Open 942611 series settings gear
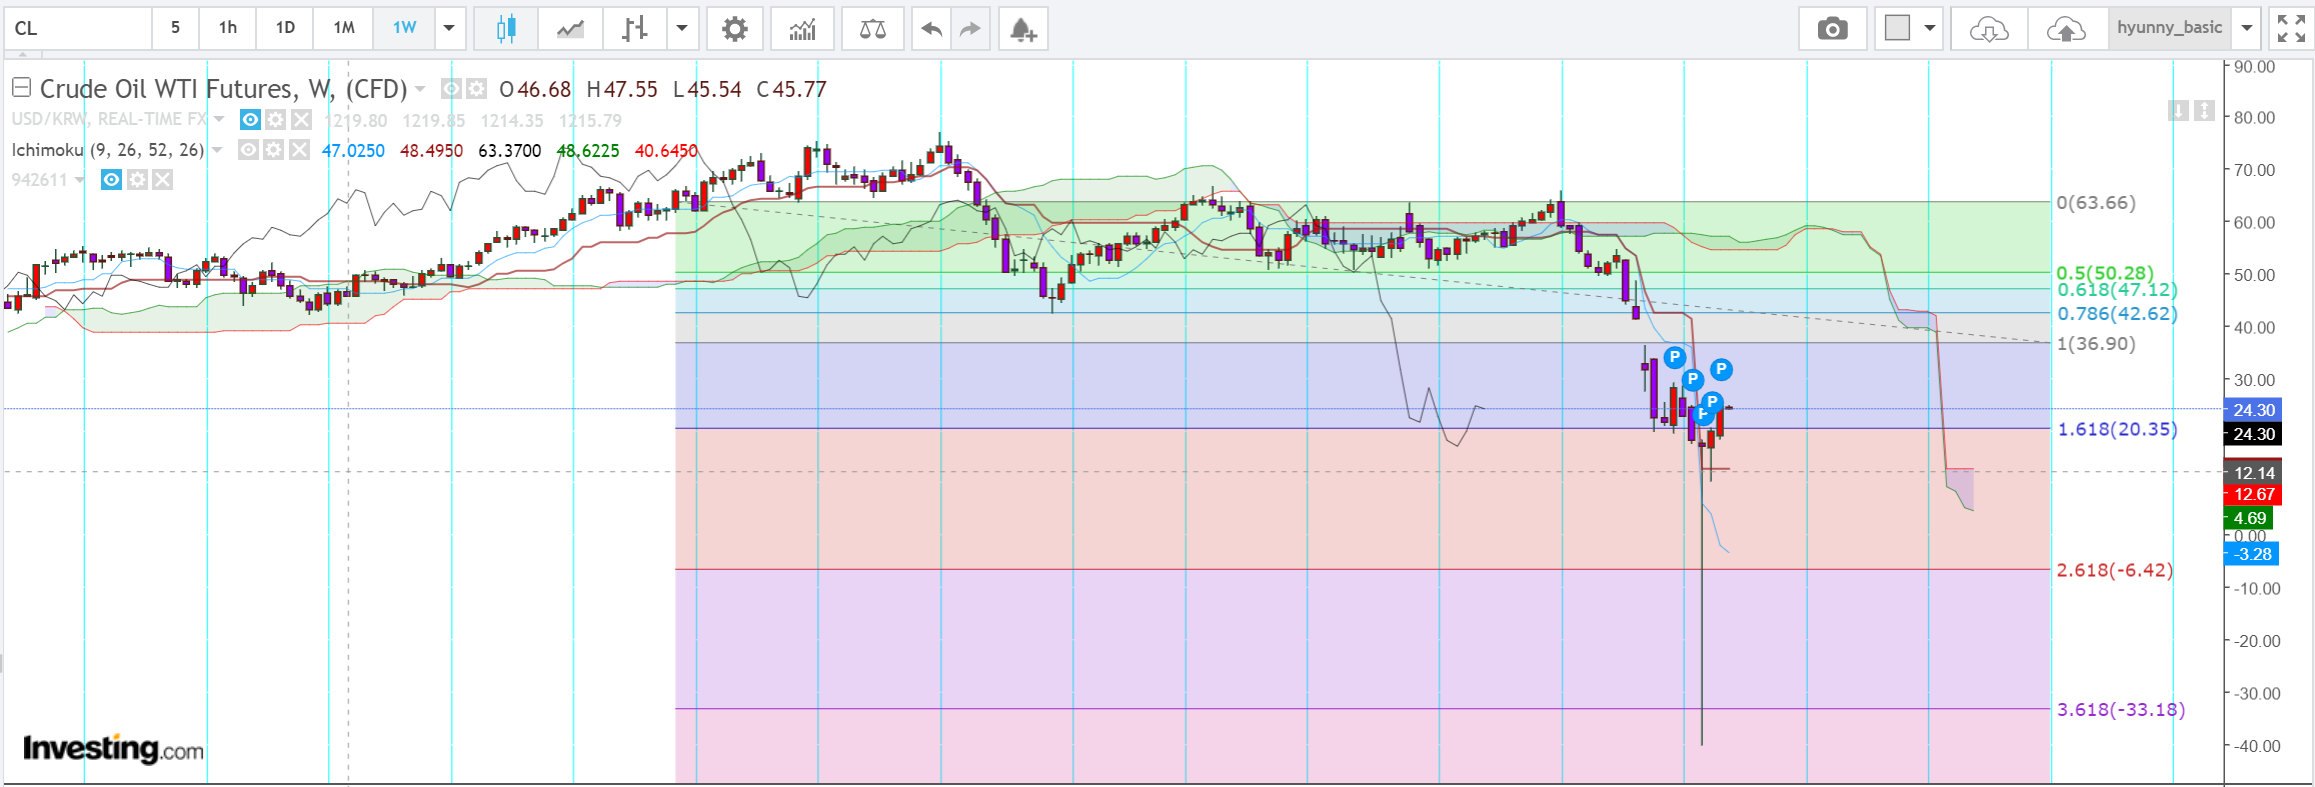 (137, 180)
